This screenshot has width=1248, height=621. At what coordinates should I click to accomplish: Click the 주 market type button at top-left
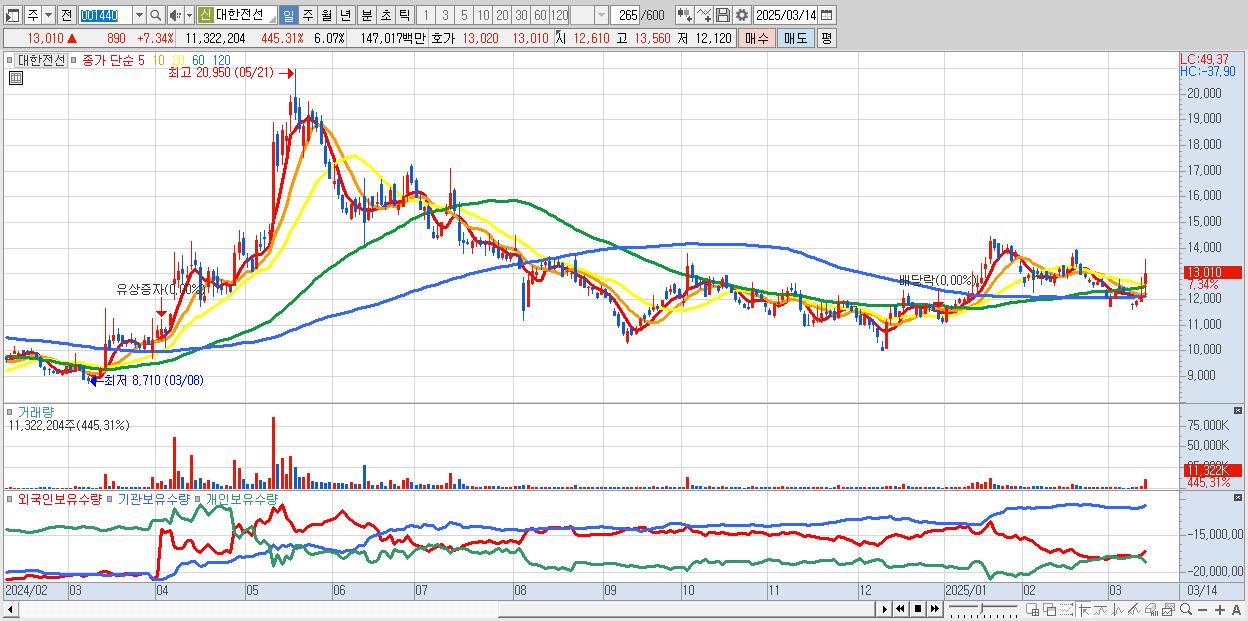33,15
